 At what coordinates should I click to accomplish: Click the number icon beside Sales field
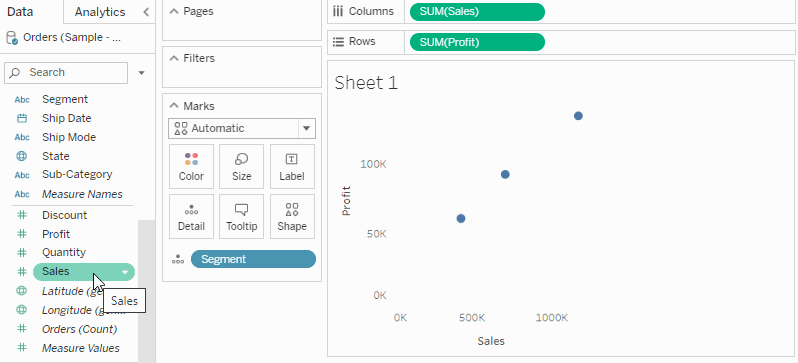point(22,272)
